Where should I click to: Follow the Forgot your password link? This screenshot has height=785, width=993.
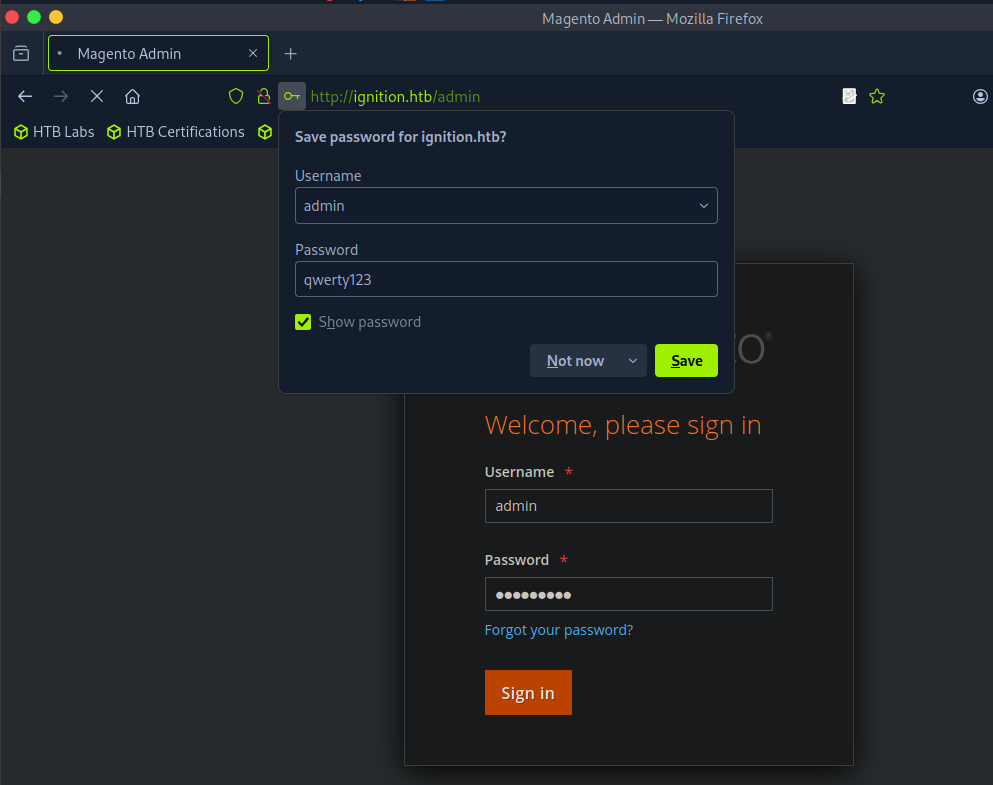tap(558, 630)
